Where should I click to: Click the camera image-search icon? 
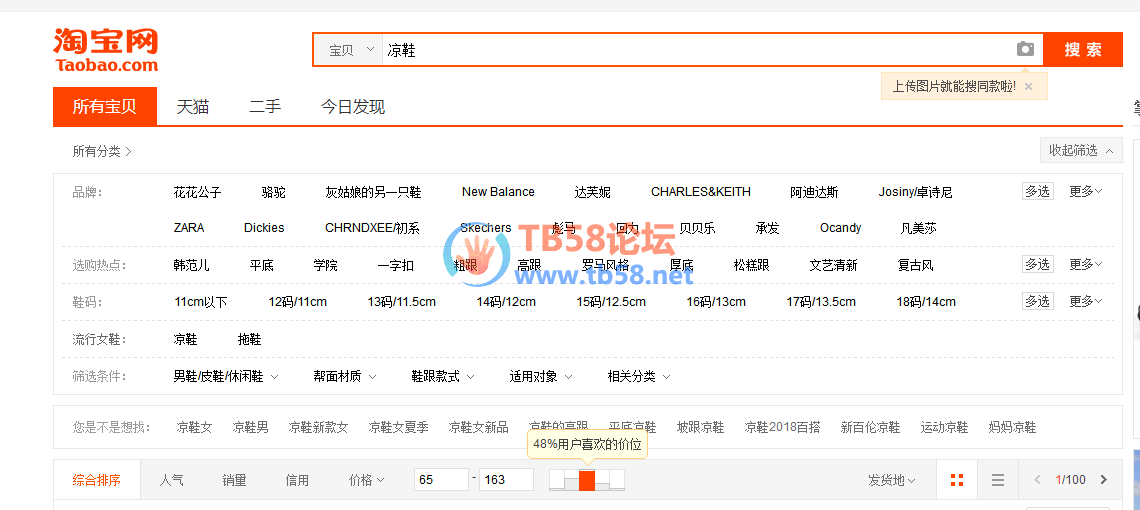click(x=1025, y=49)
